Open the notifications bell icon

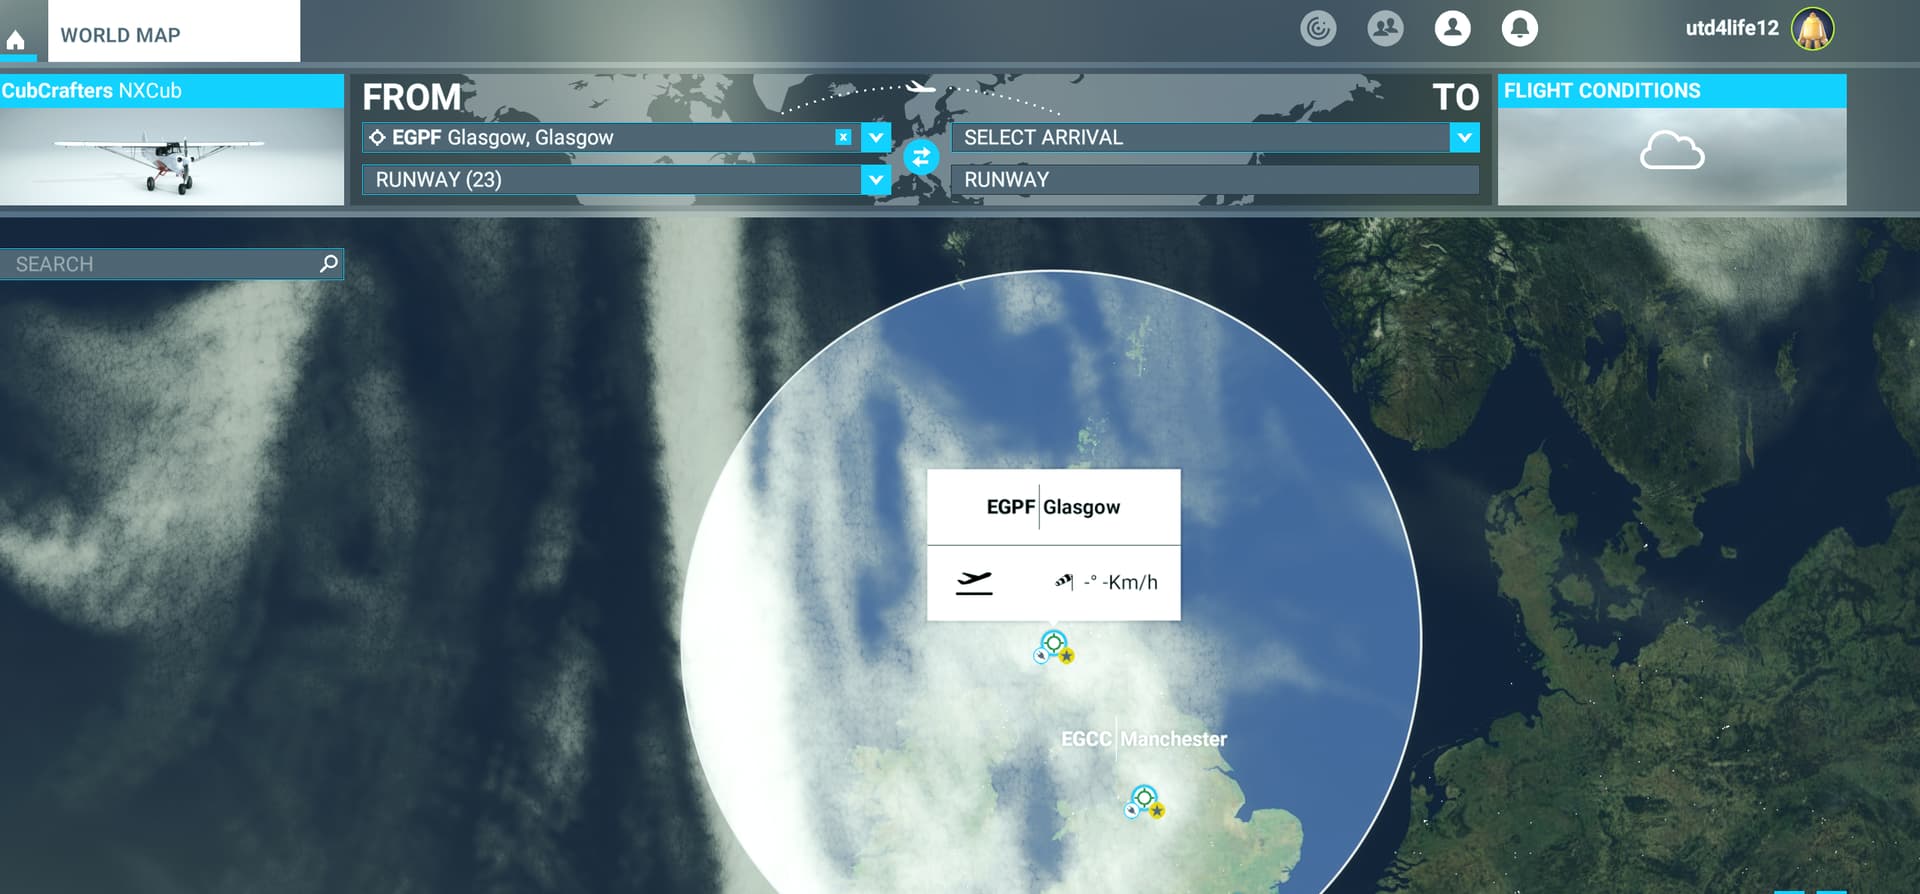[x=1519, y=28]
